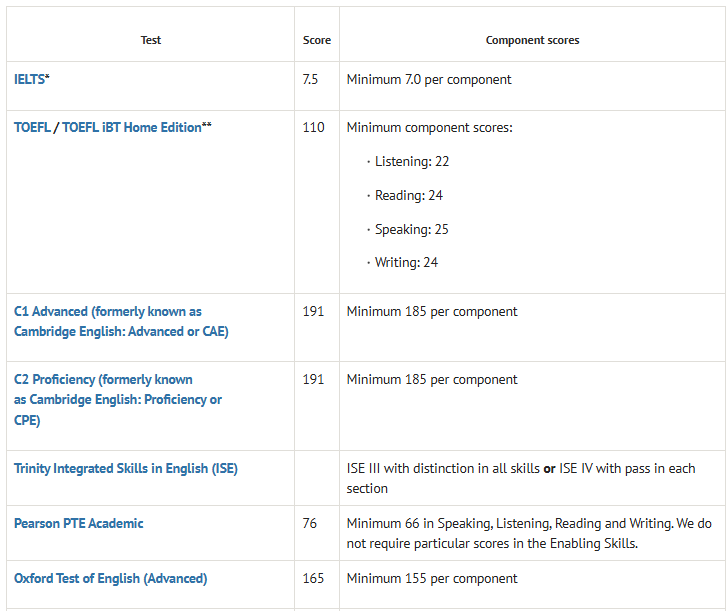728x611 pixels.
Task: Click the IELTS score 7.5 cell
Action: 310,79
